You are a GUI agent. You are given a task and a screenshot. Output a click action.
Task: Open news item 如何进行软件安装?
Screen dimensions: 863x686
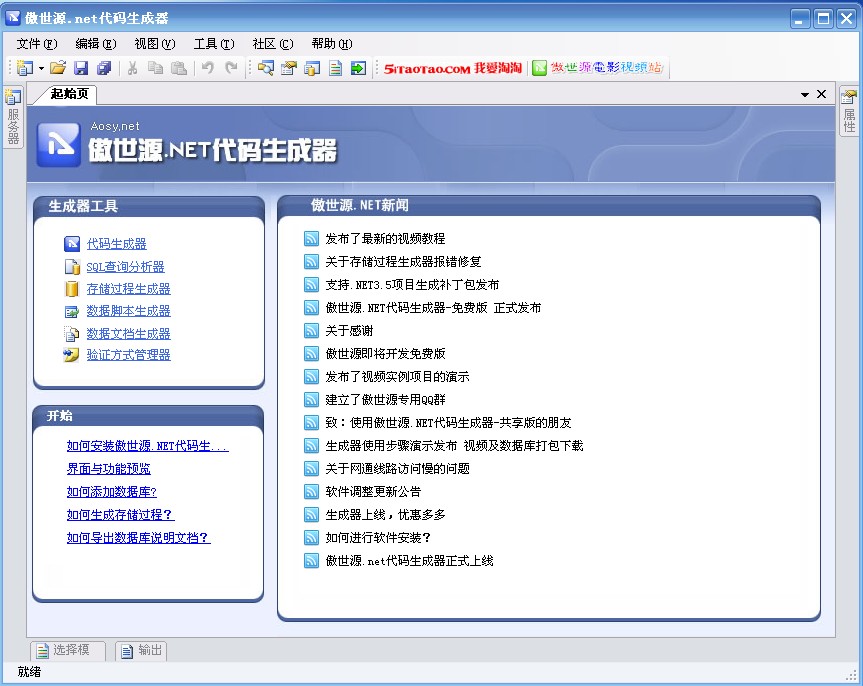[378, 538]
